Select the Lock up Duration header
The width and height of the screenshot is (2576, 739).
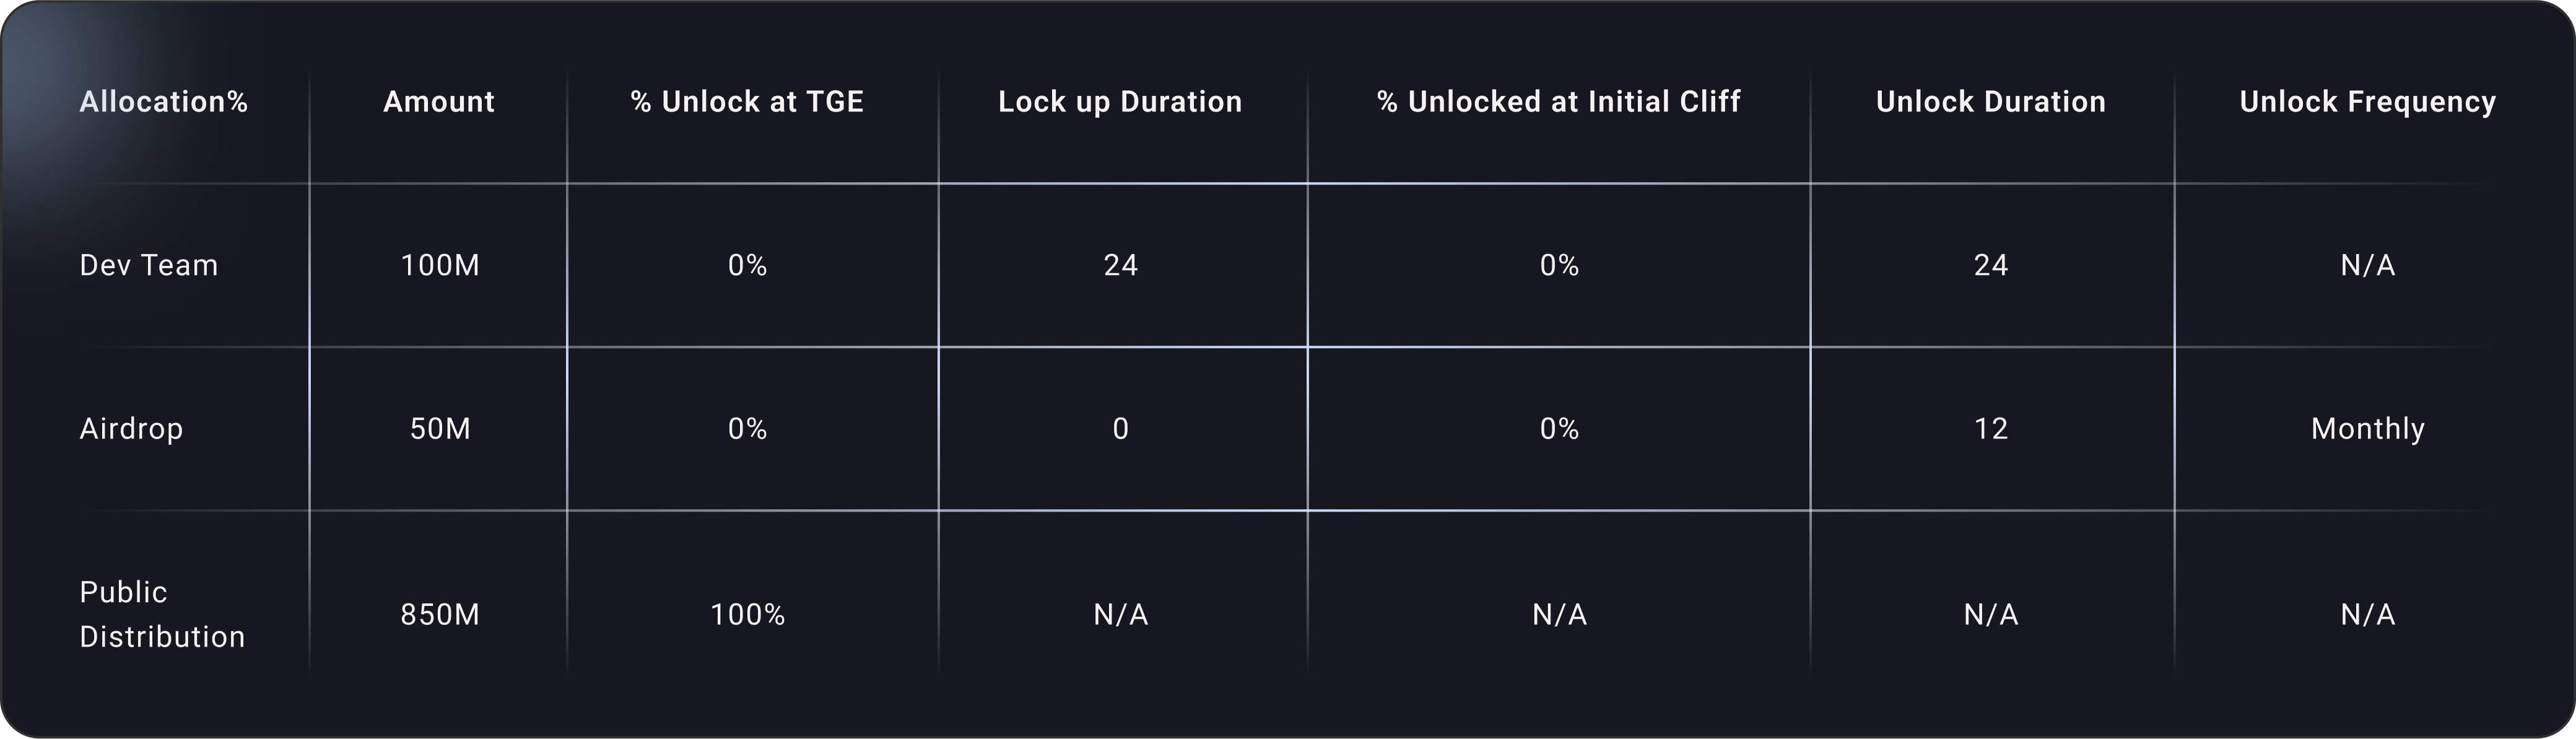click(1120, 102)
